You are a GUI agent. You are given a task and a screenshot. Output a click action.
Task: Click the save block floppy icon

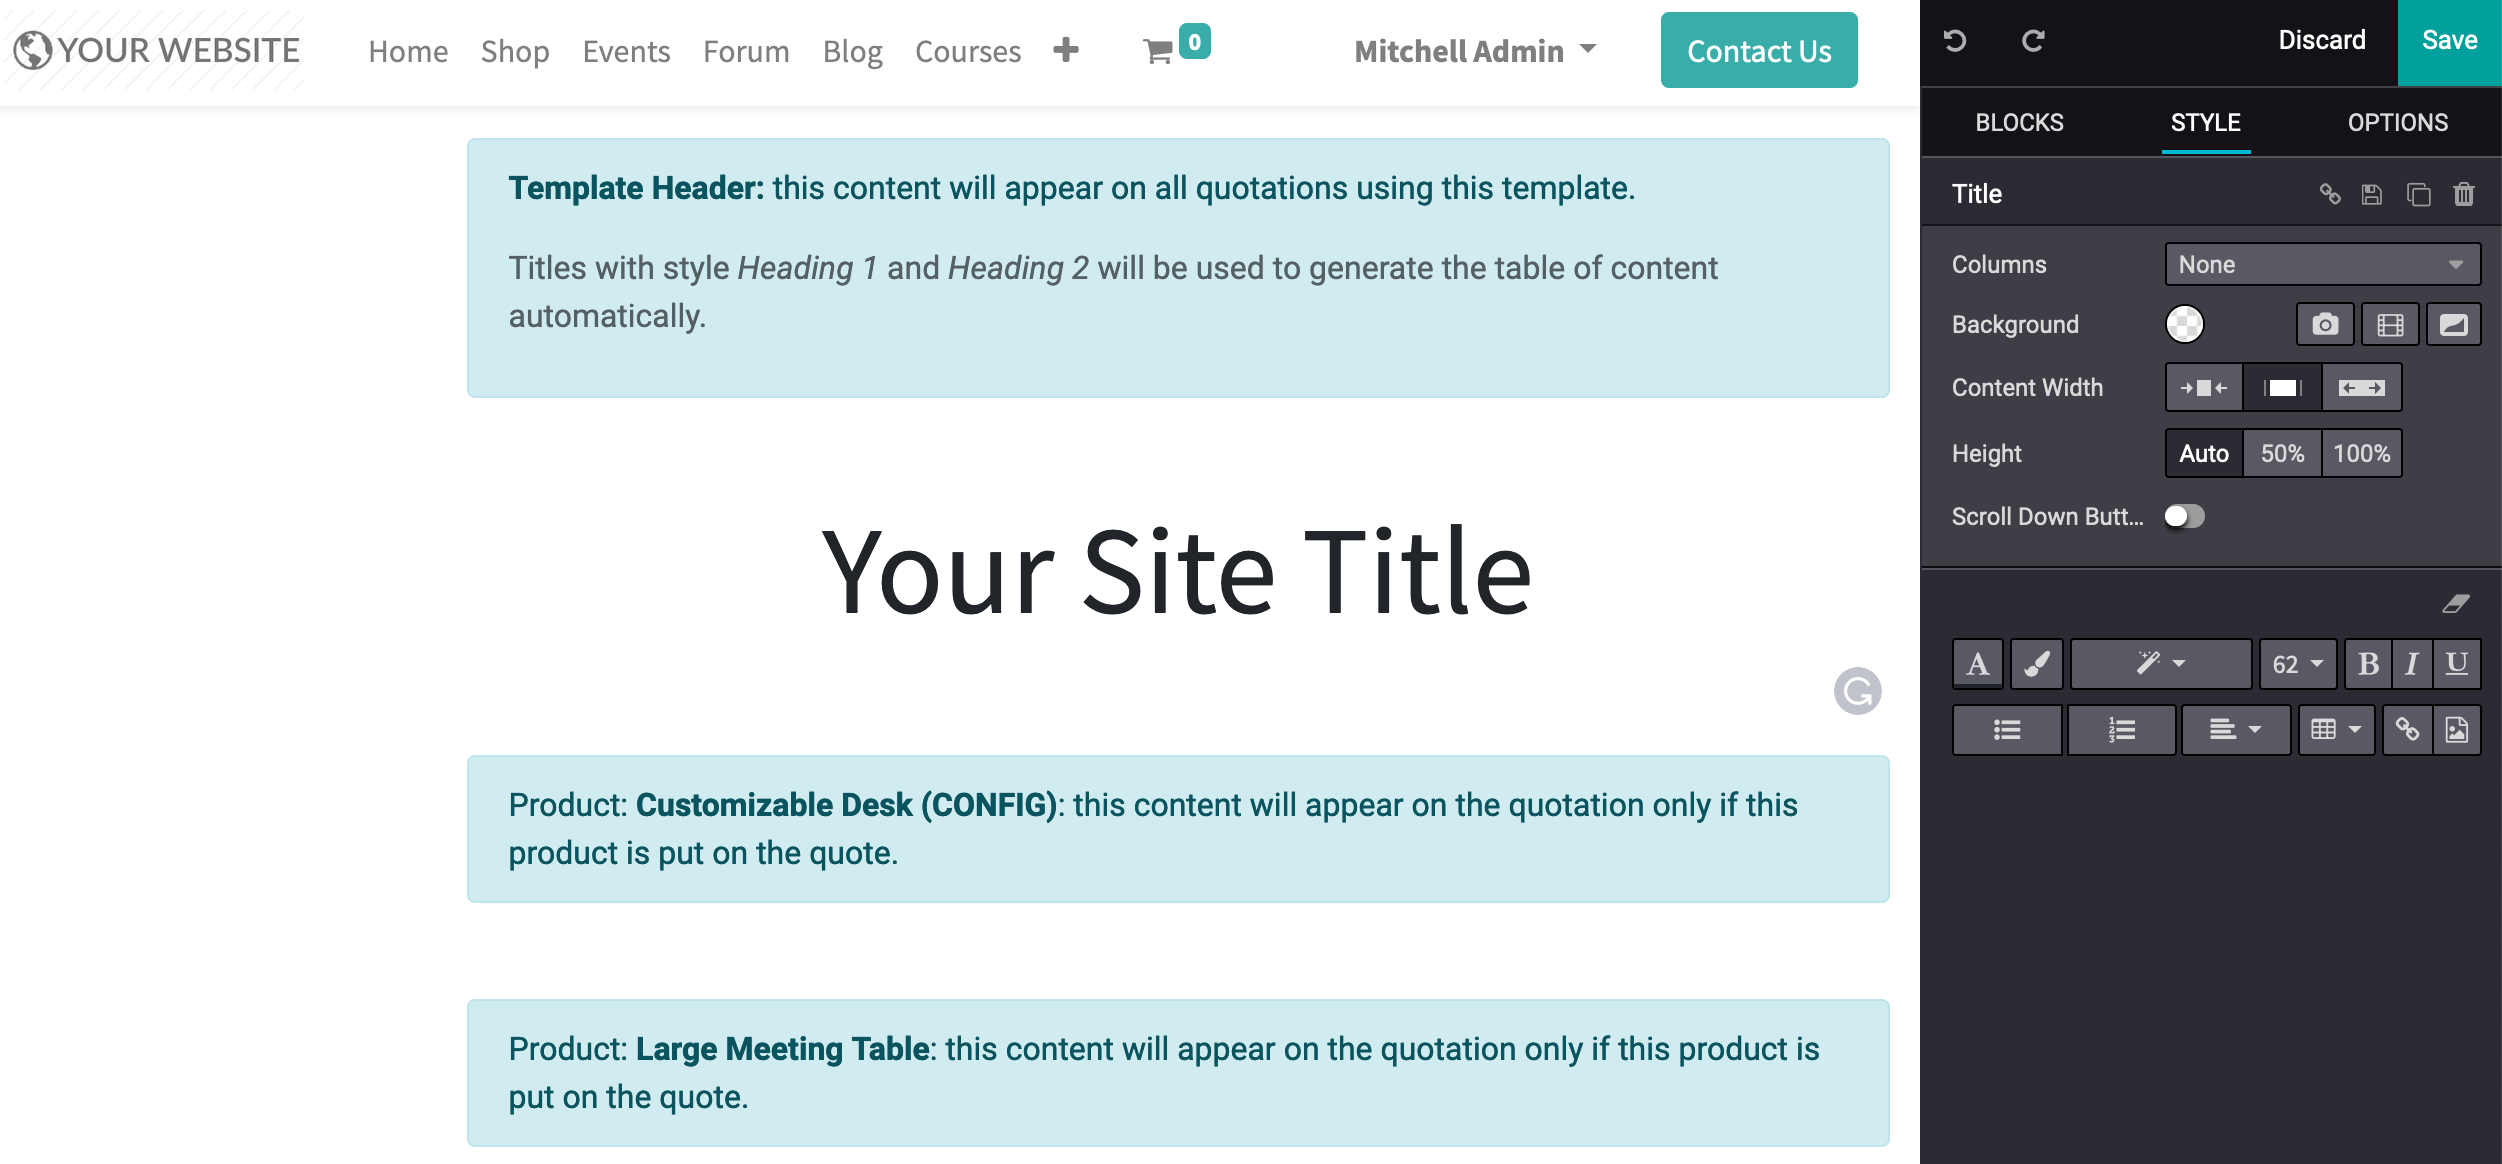(2372, 194)
